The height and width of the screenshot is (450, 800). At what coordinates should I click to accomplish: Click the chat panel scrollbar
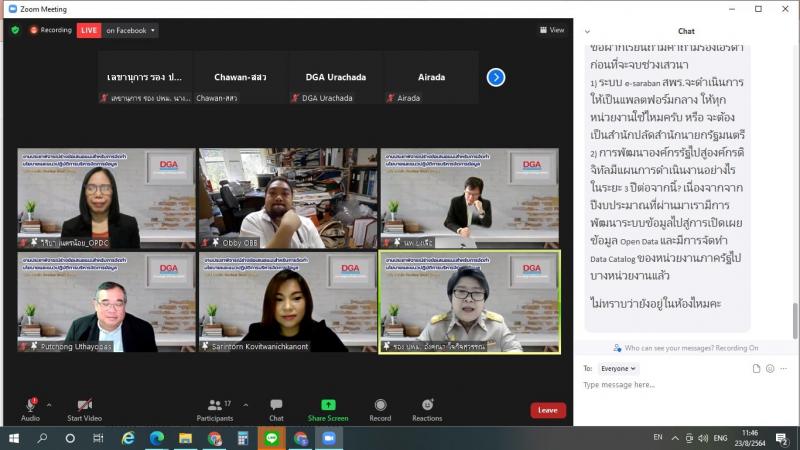795,320
